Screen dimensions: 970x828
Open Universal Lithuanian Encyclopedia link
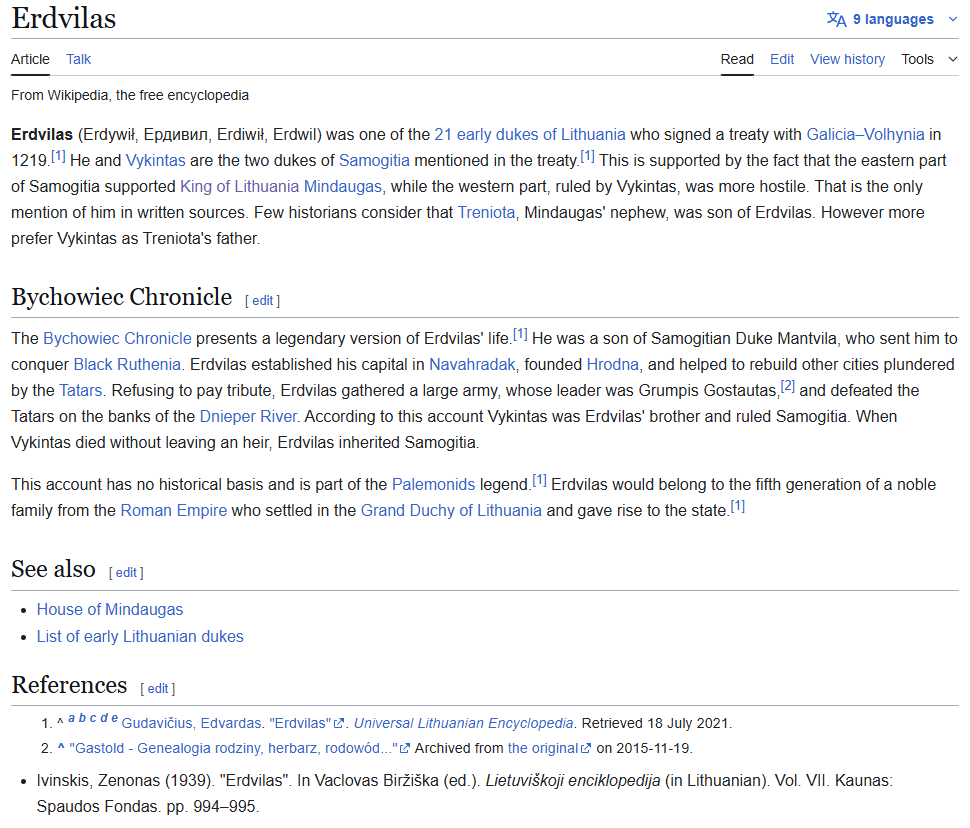coord(464,723)
